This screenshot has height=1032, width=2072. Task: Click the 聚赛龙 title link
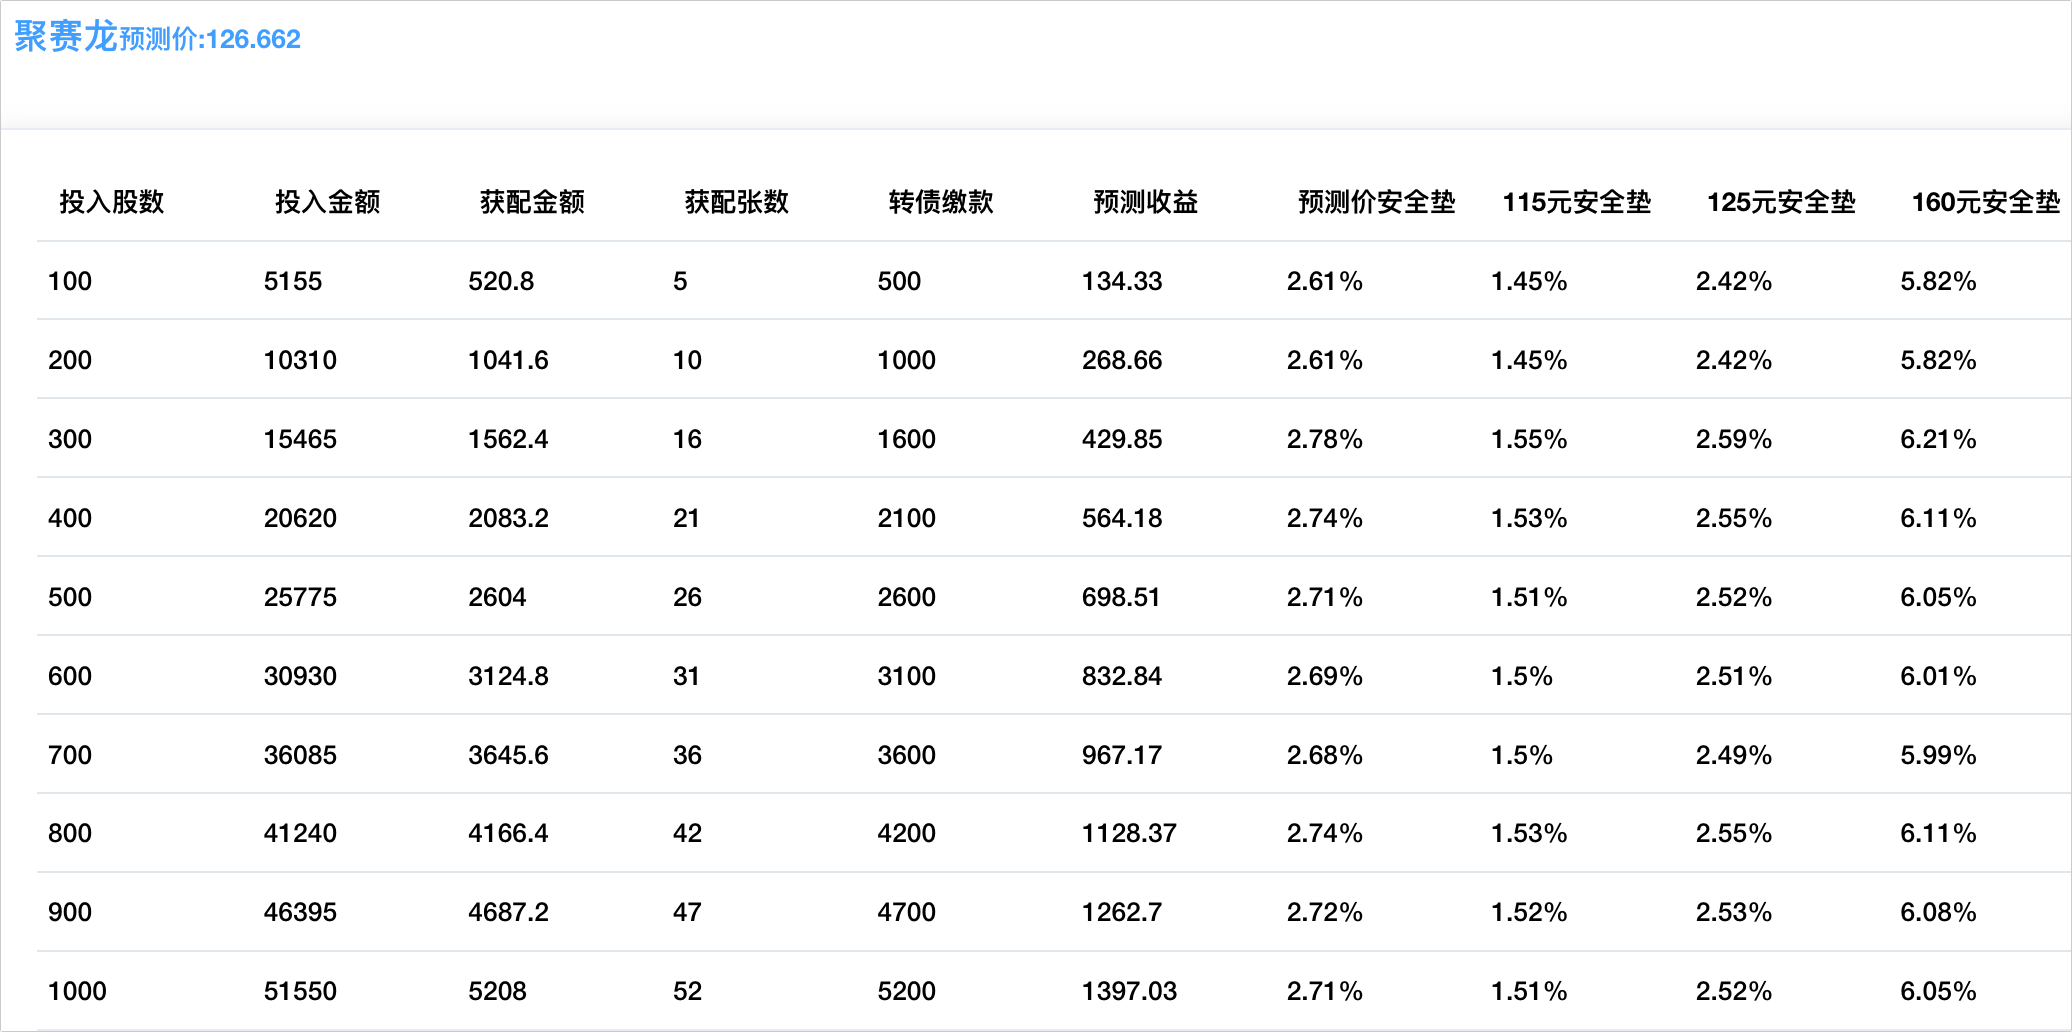pos(66,37)
